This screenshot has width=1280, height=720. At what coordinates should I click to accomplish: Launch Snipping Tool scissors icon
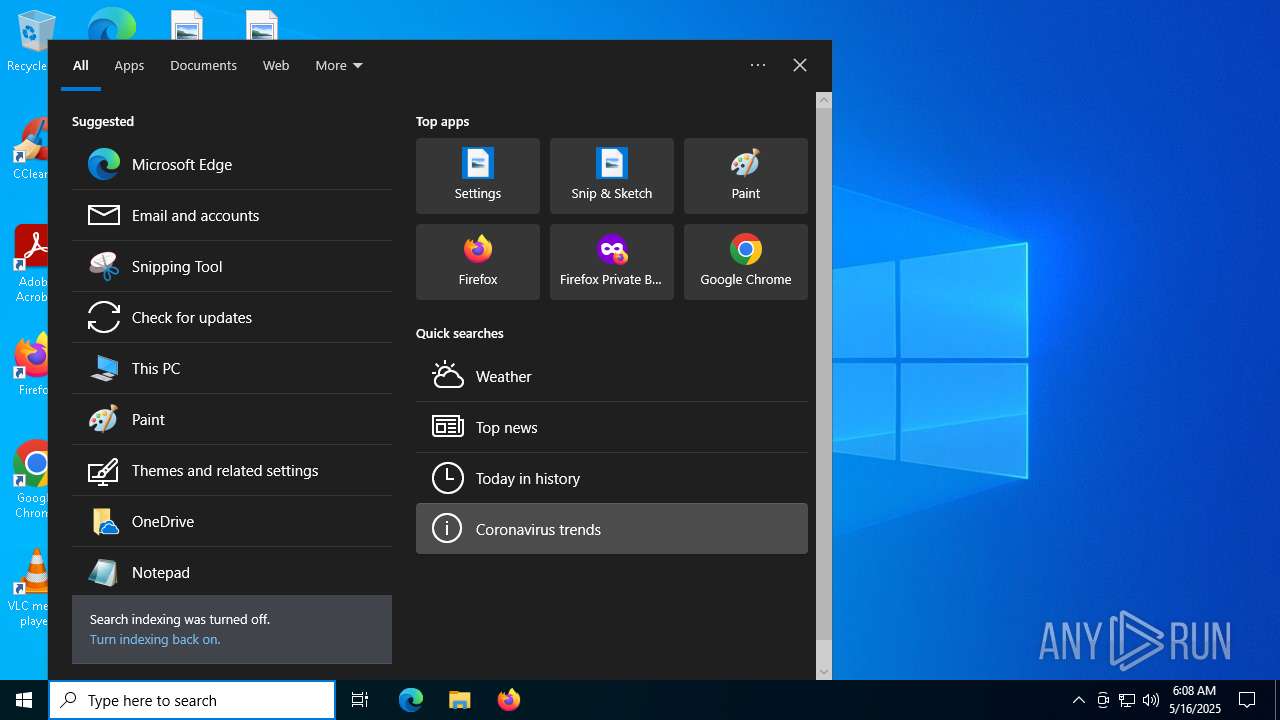click(104, 266)
